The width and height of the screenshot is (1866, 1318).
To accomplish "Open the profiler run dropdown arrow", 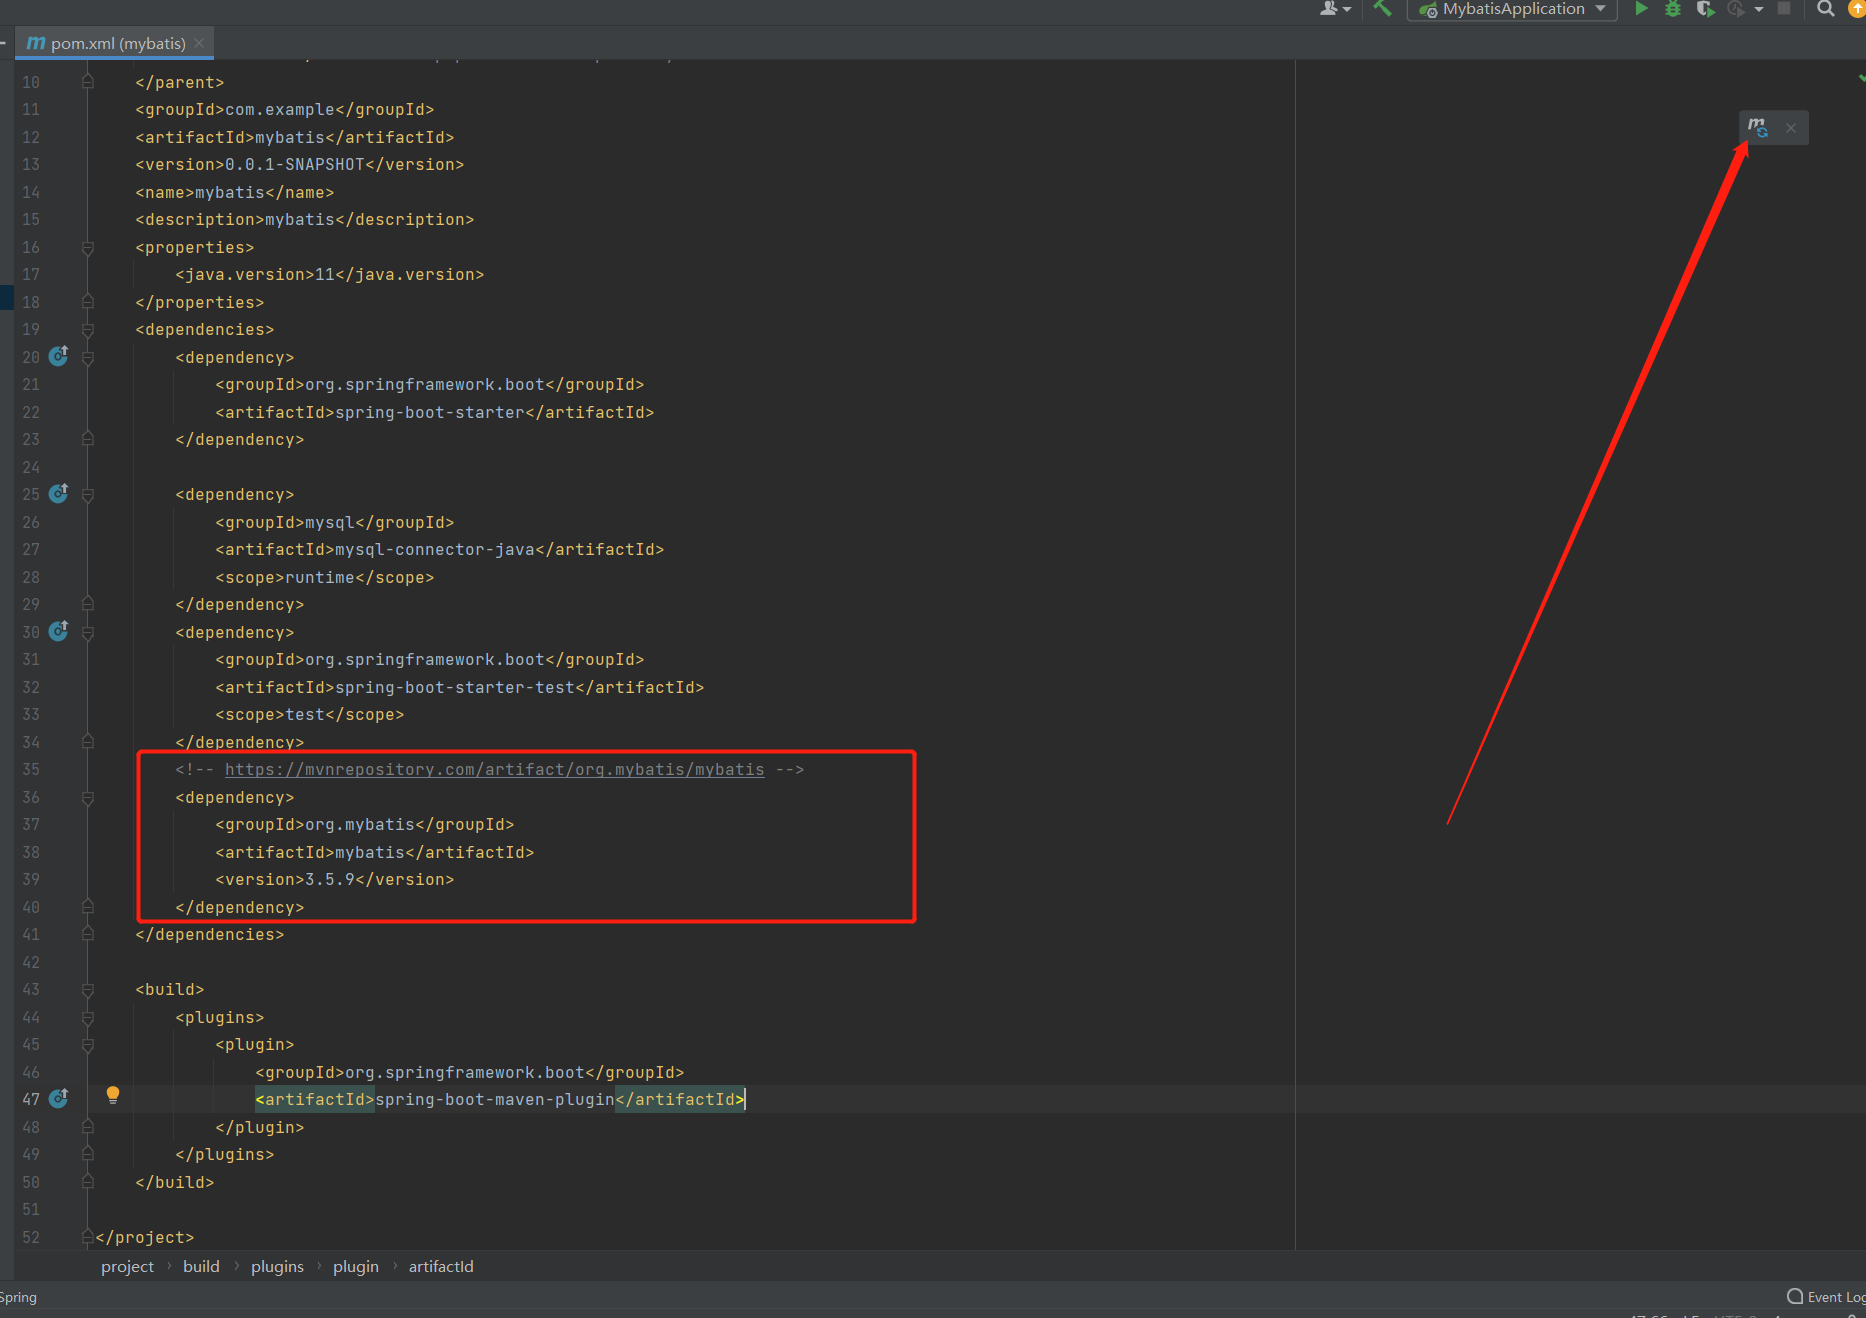I will point(1759,9).
